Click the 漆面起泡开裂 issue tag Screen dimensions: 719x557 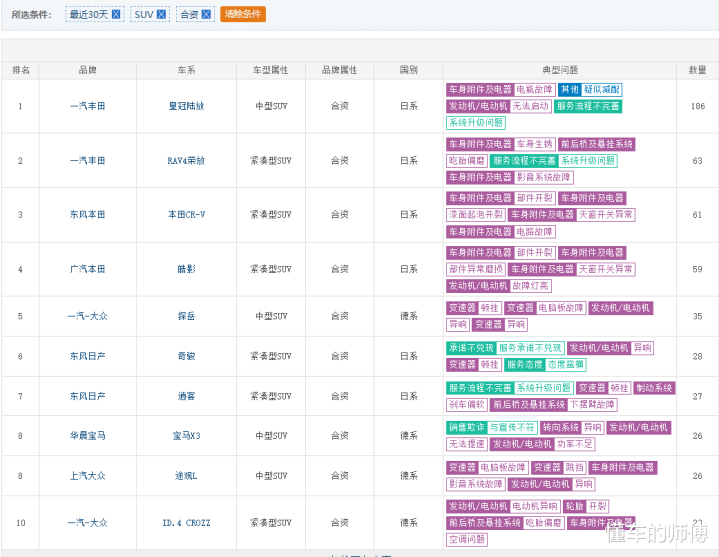pos(476,215)
